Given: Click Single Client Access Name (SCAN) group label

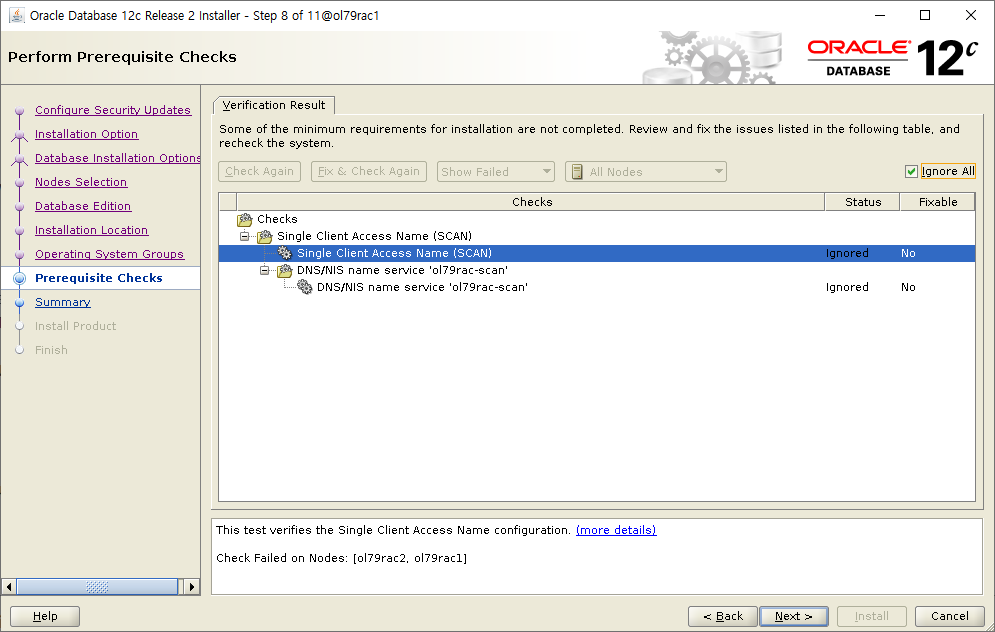Looking at the screenshot, I should [x=374, y=236].
